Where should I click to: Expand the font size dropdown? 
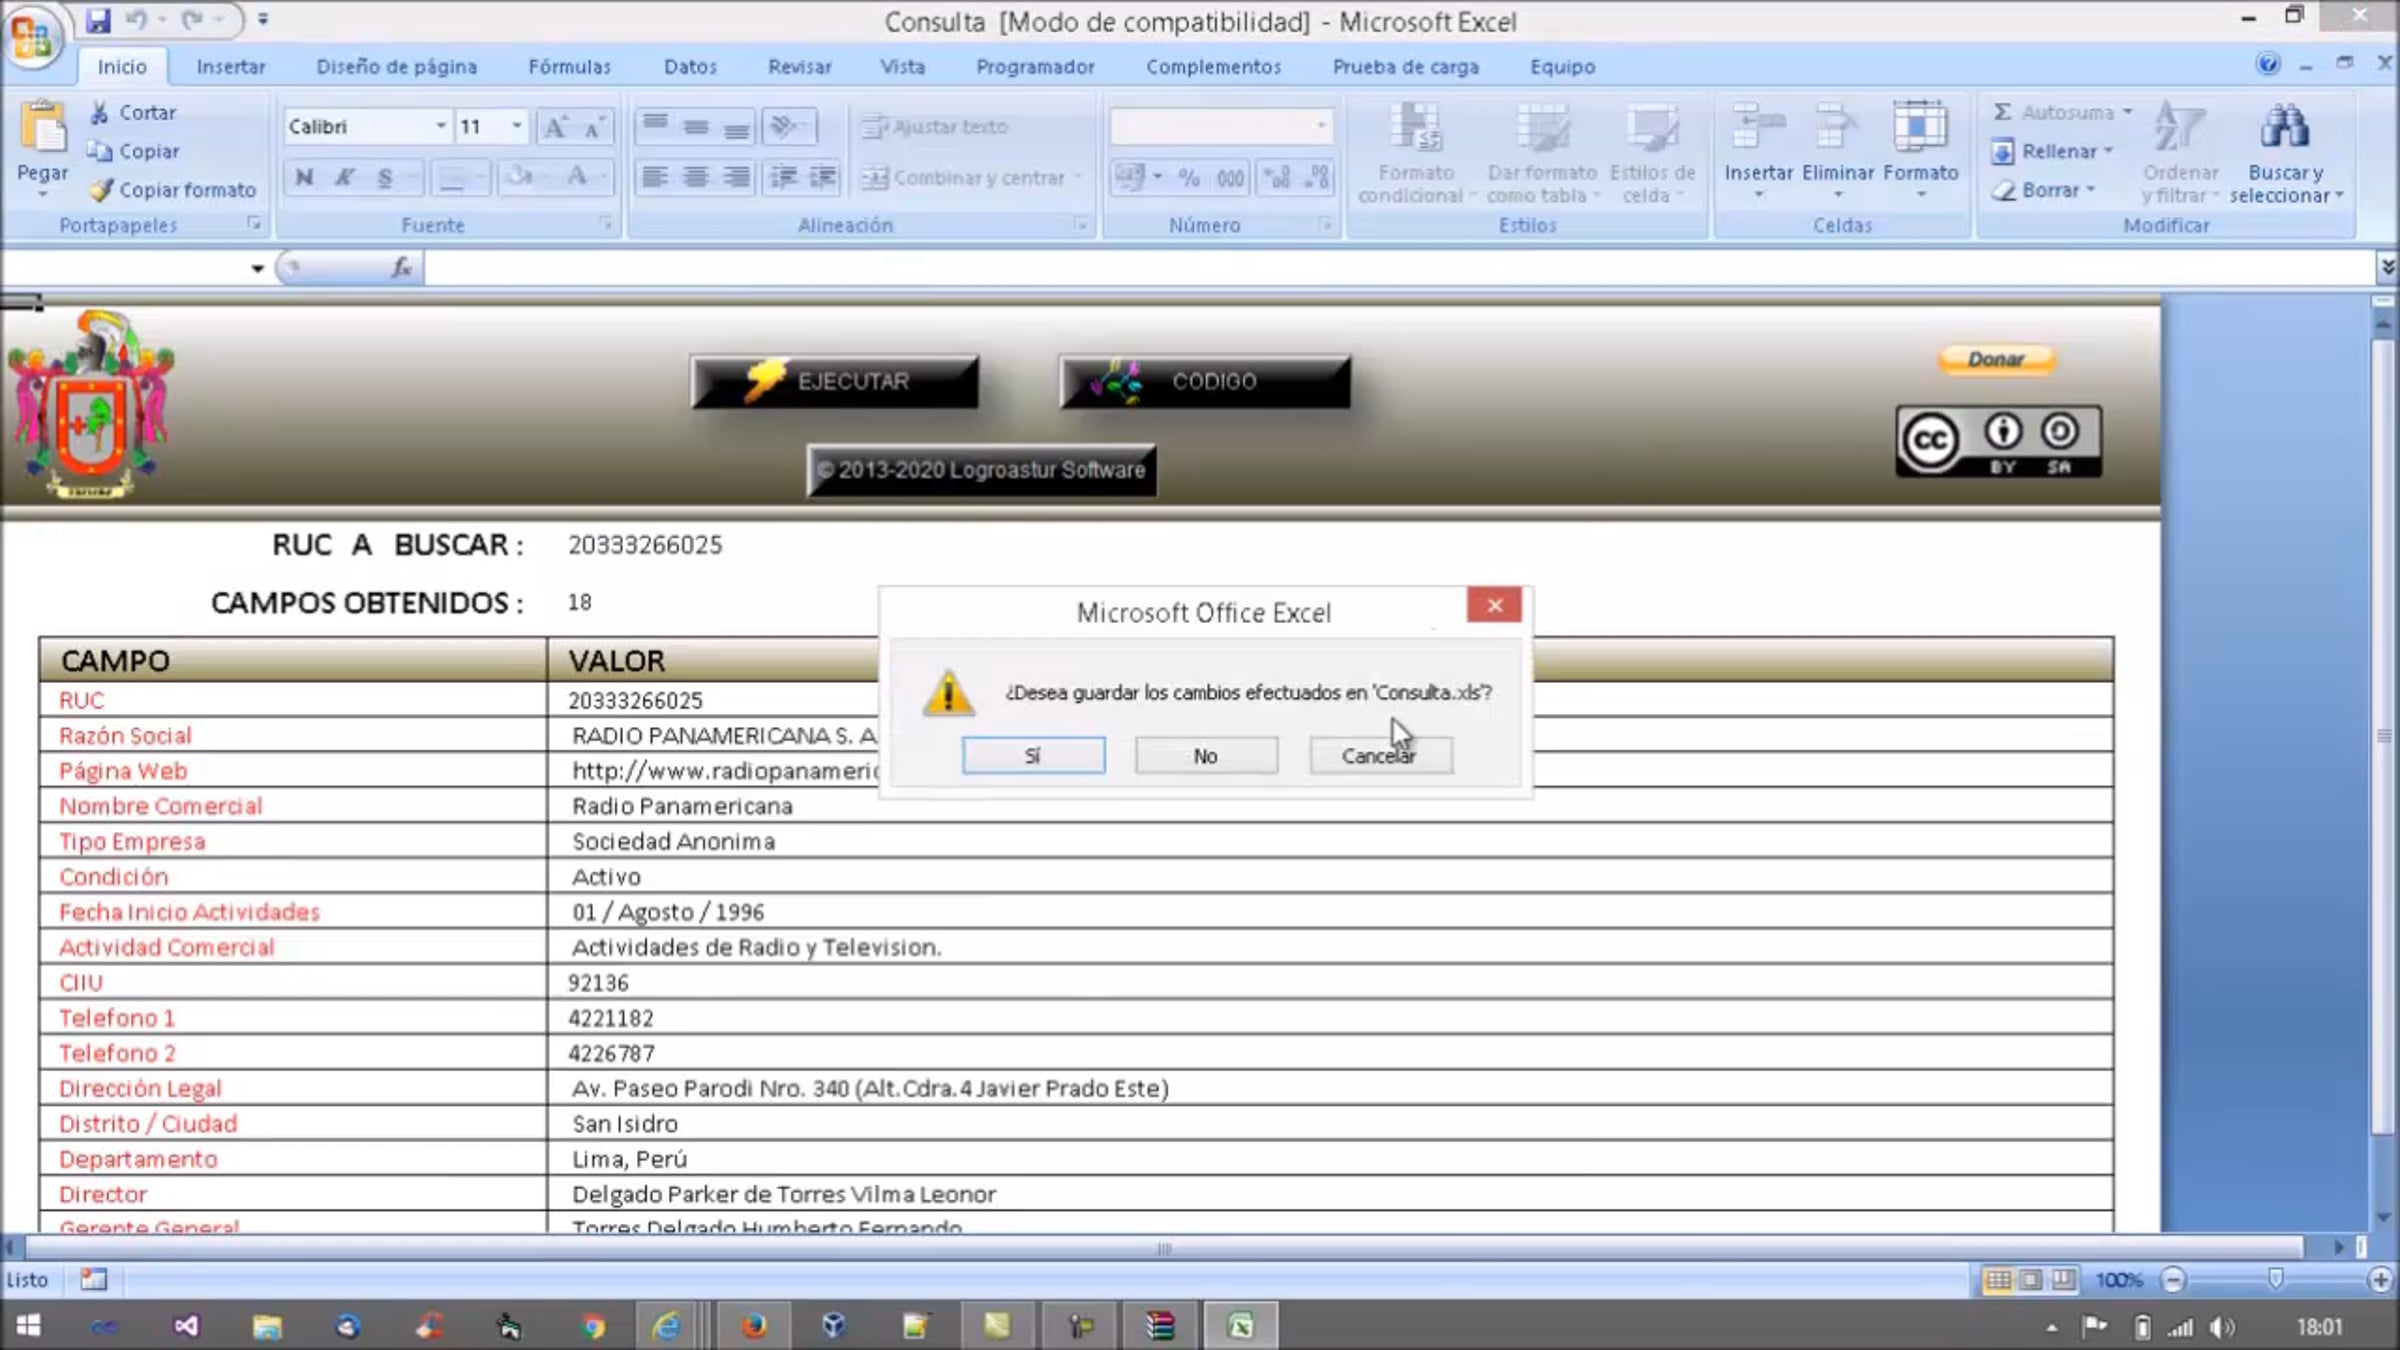pyautogui.click(x=516, y=126)
